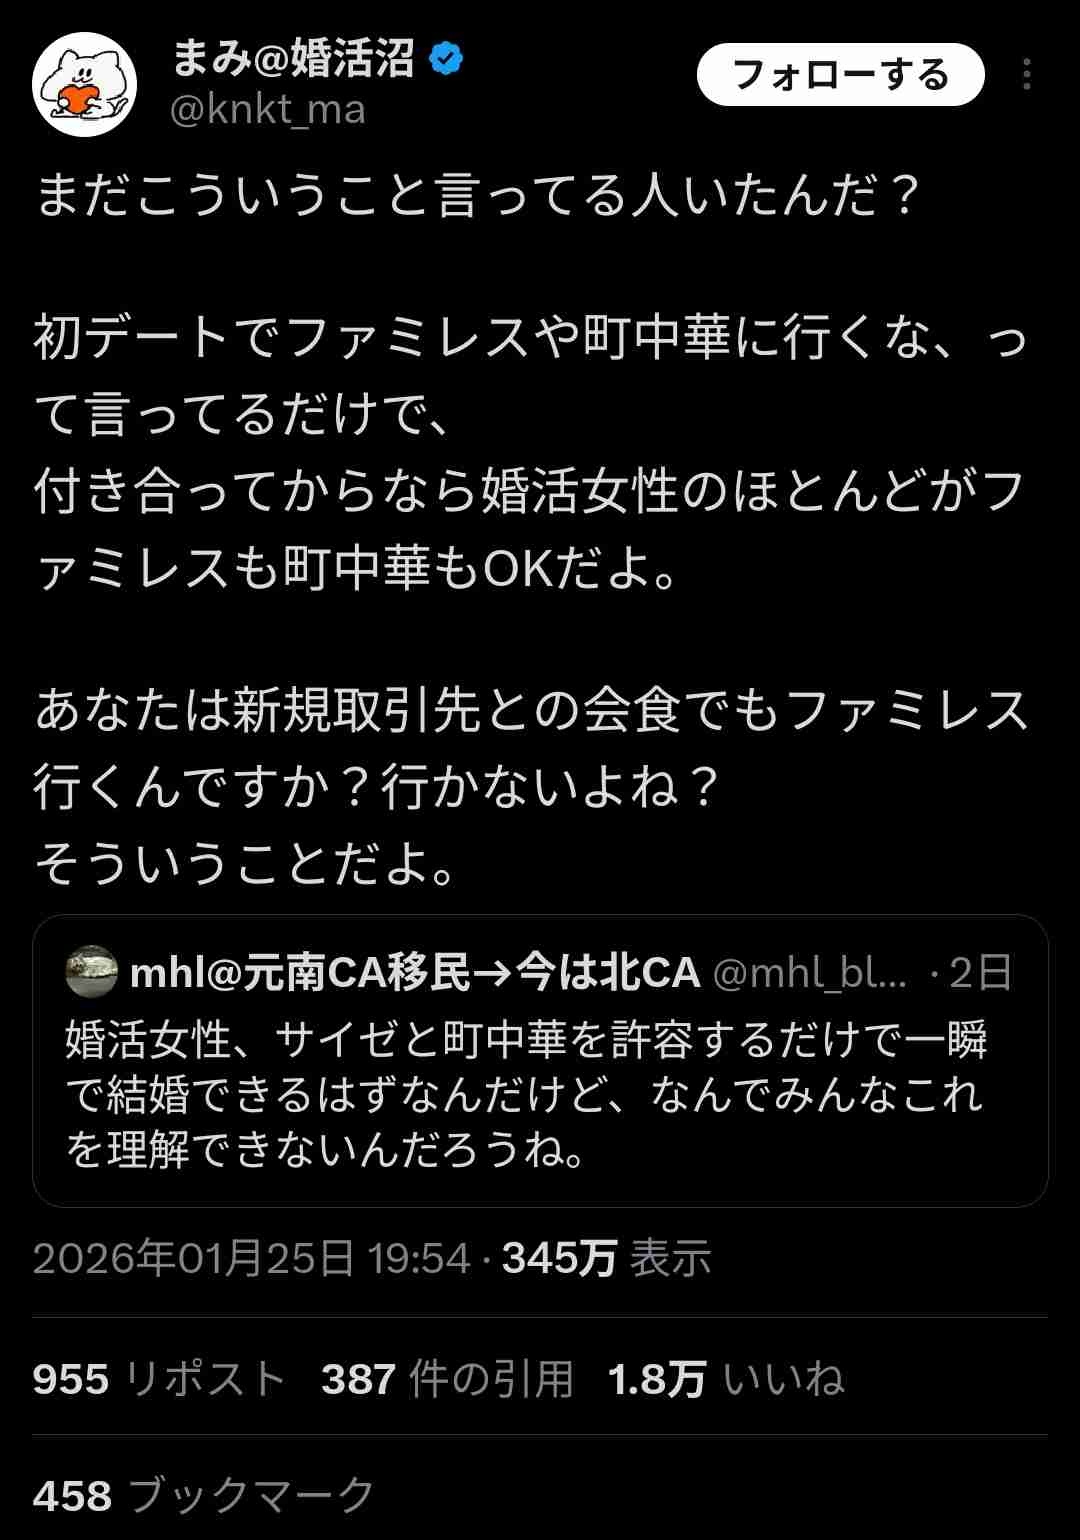
Task: Click the quoted tweet text about サイゼと町中華
Action: pyautogui.click(x=526, y=1095)
